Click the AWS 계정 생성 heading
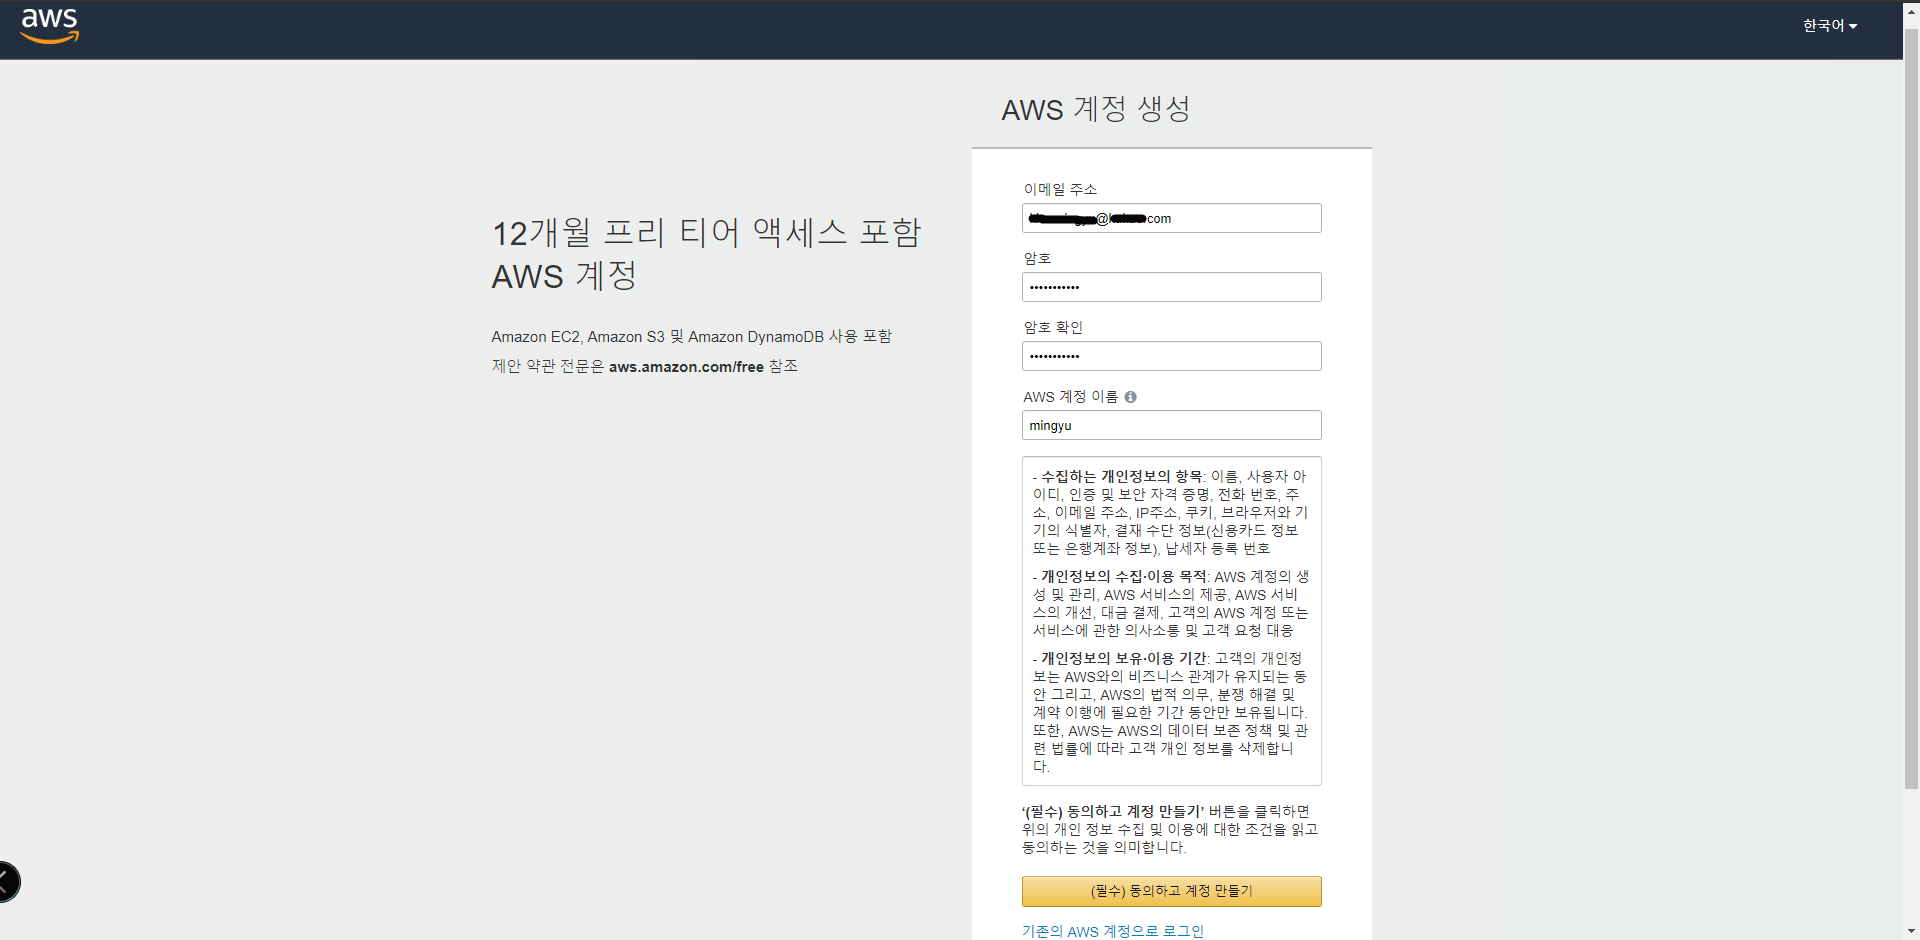The width and height of the screenshot is (1920, 940). pyautogui.click(x=1096, y=109)
